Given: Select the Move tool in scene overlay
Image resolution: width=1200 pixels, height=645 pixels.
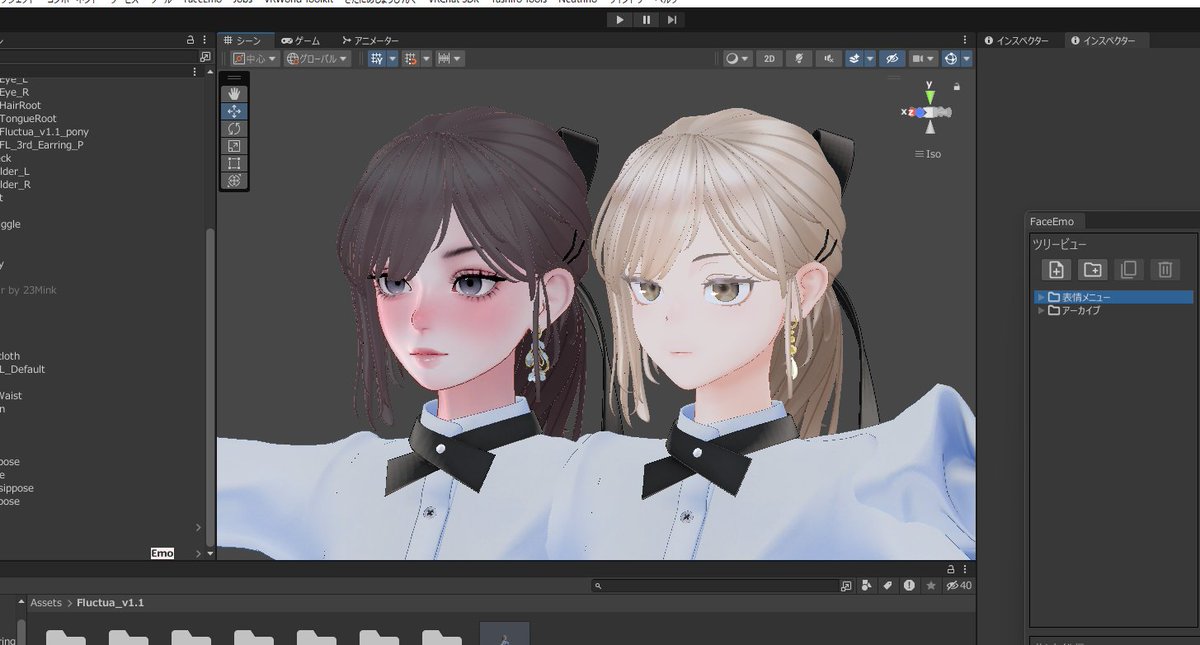Looking at the screenshot, I should (x=235, y=111).
